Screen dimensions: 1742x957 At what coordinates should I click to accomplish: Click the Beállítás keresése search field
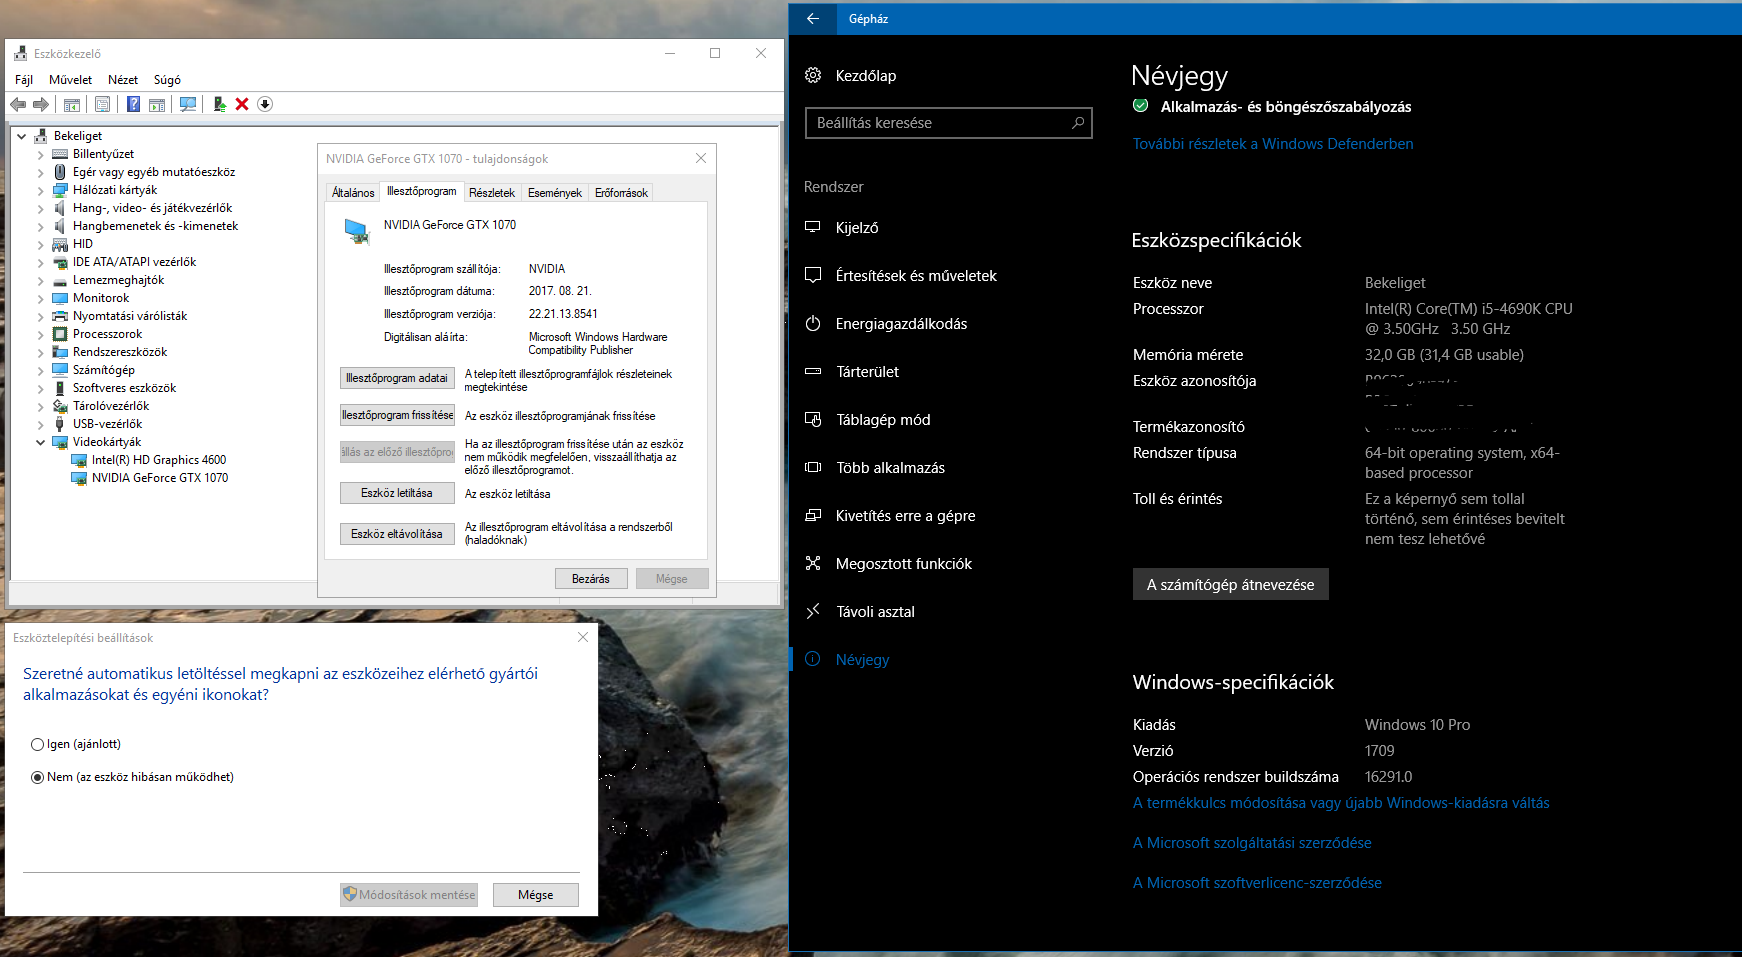point(948,123)
